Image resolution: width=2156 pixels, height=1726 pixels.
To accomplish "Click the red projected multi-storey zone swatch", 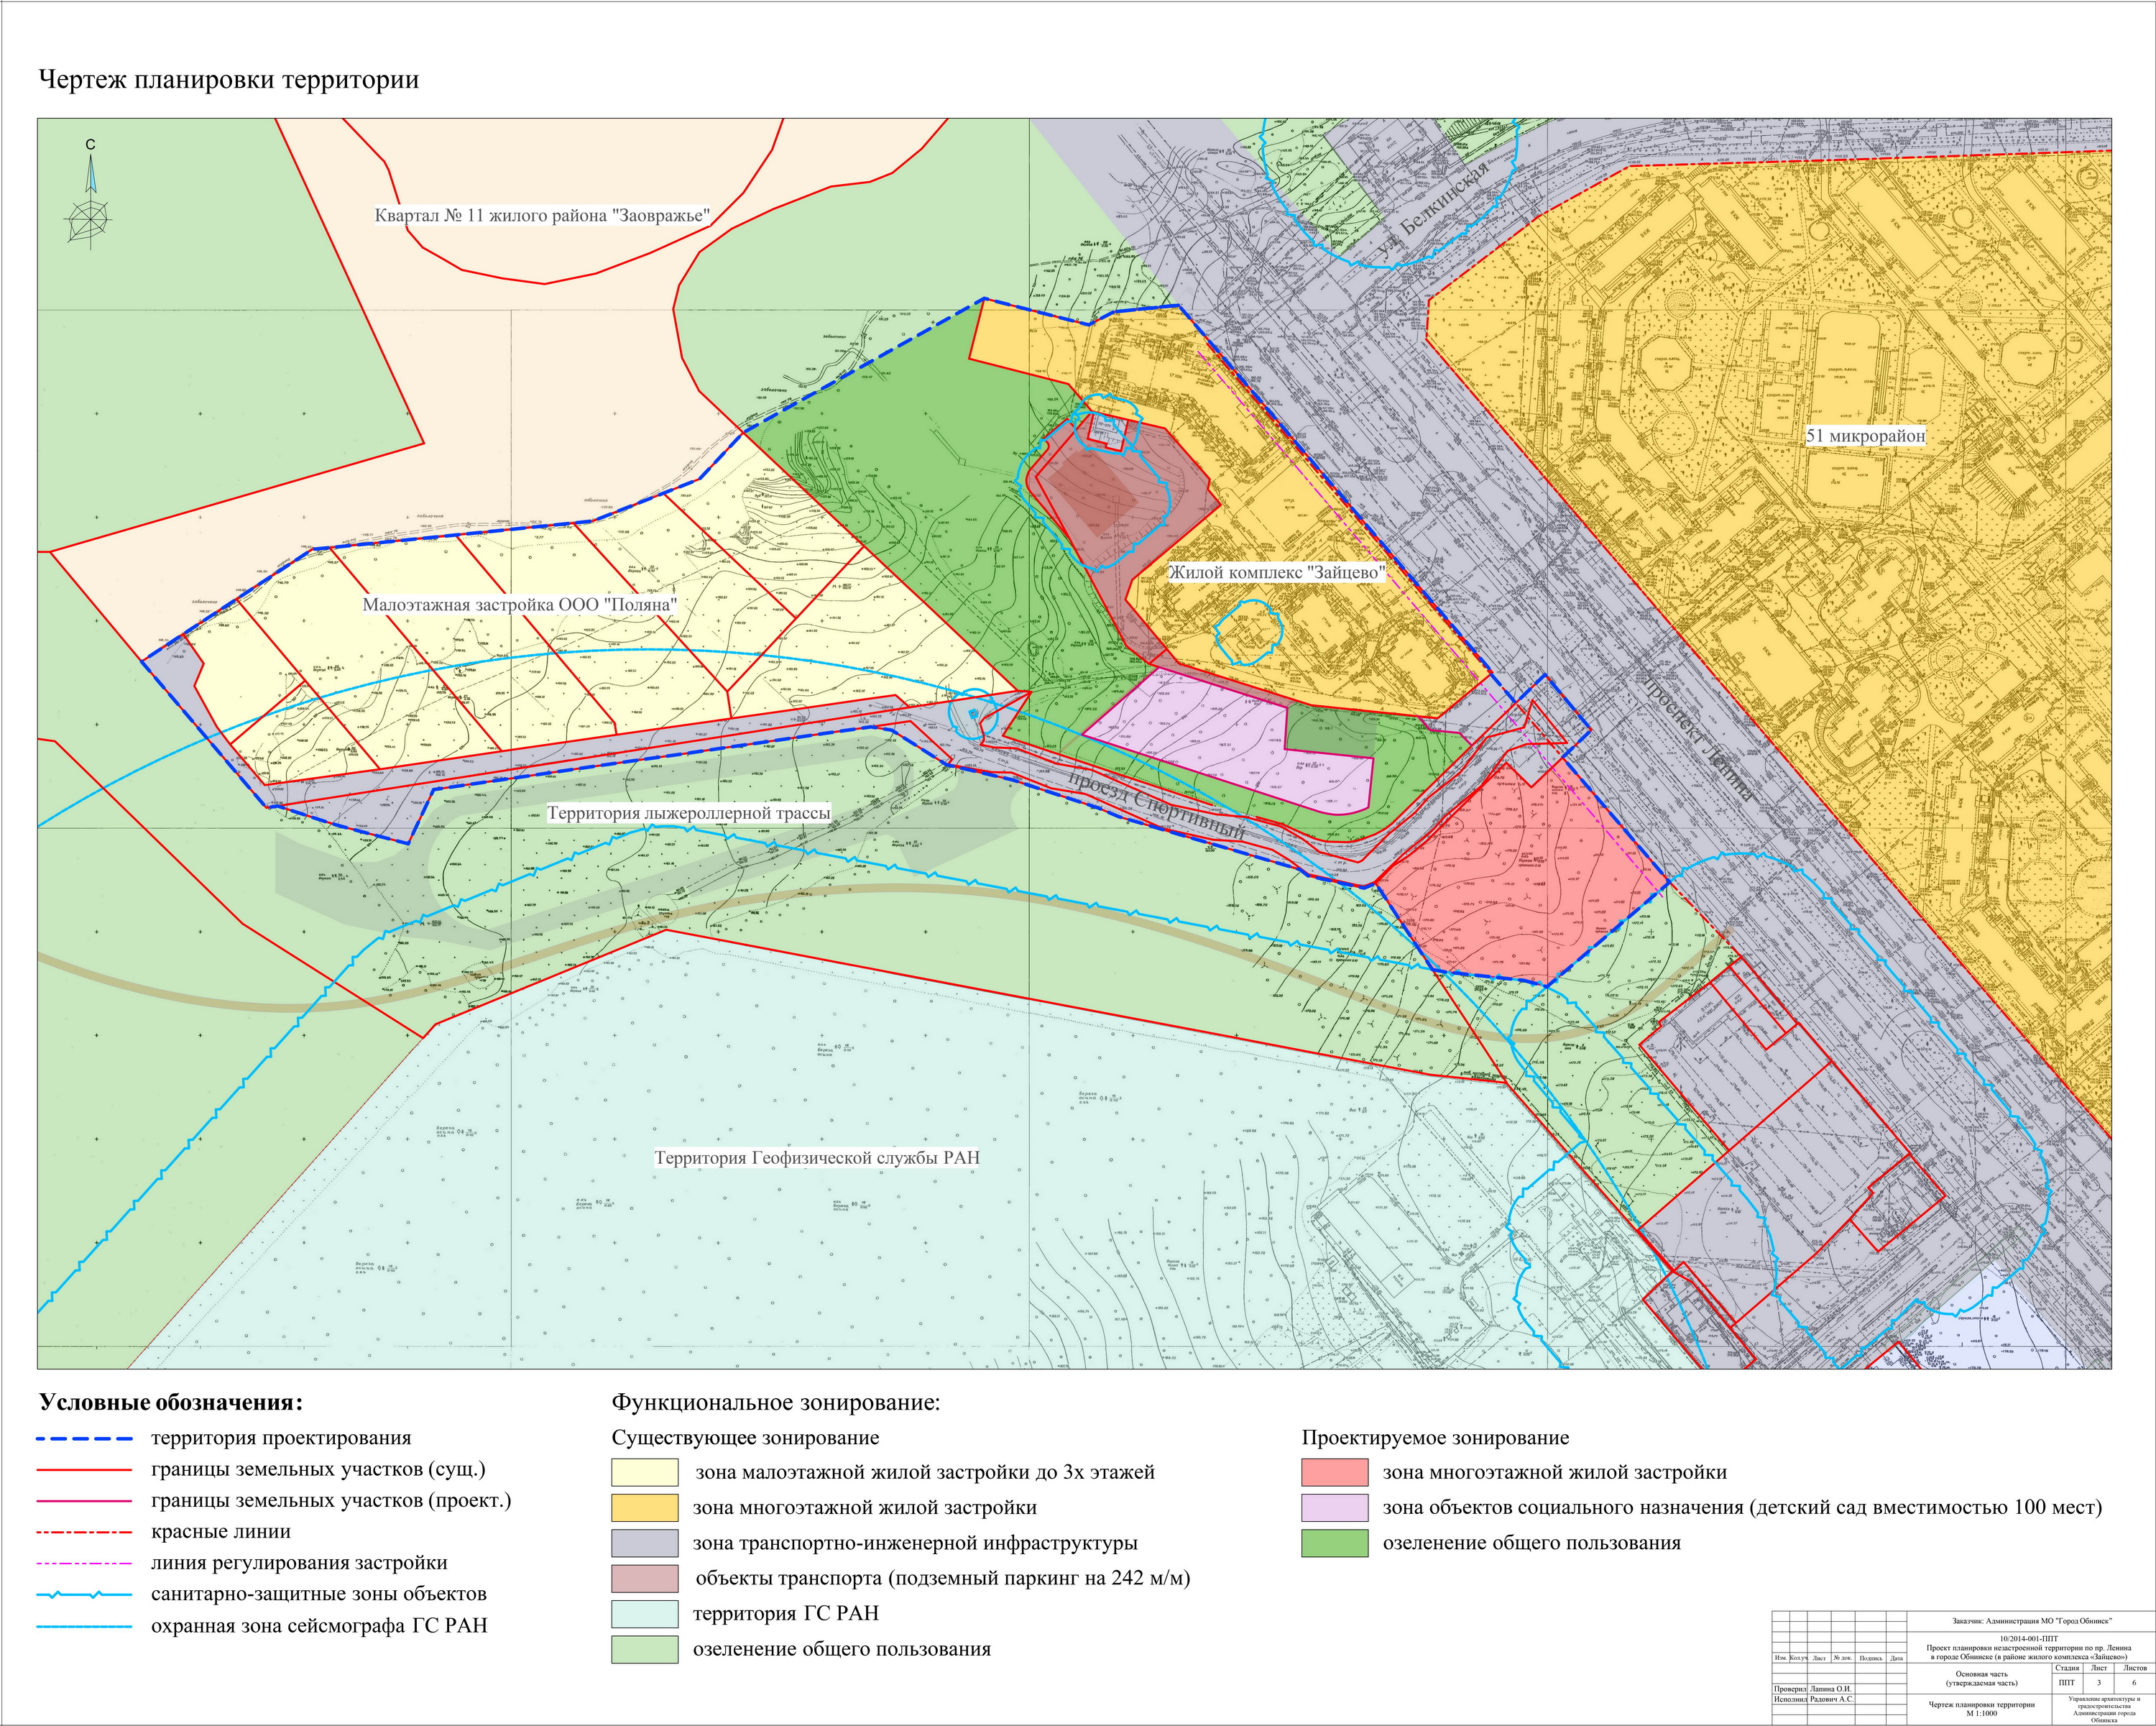I will pos(1334,1472).
